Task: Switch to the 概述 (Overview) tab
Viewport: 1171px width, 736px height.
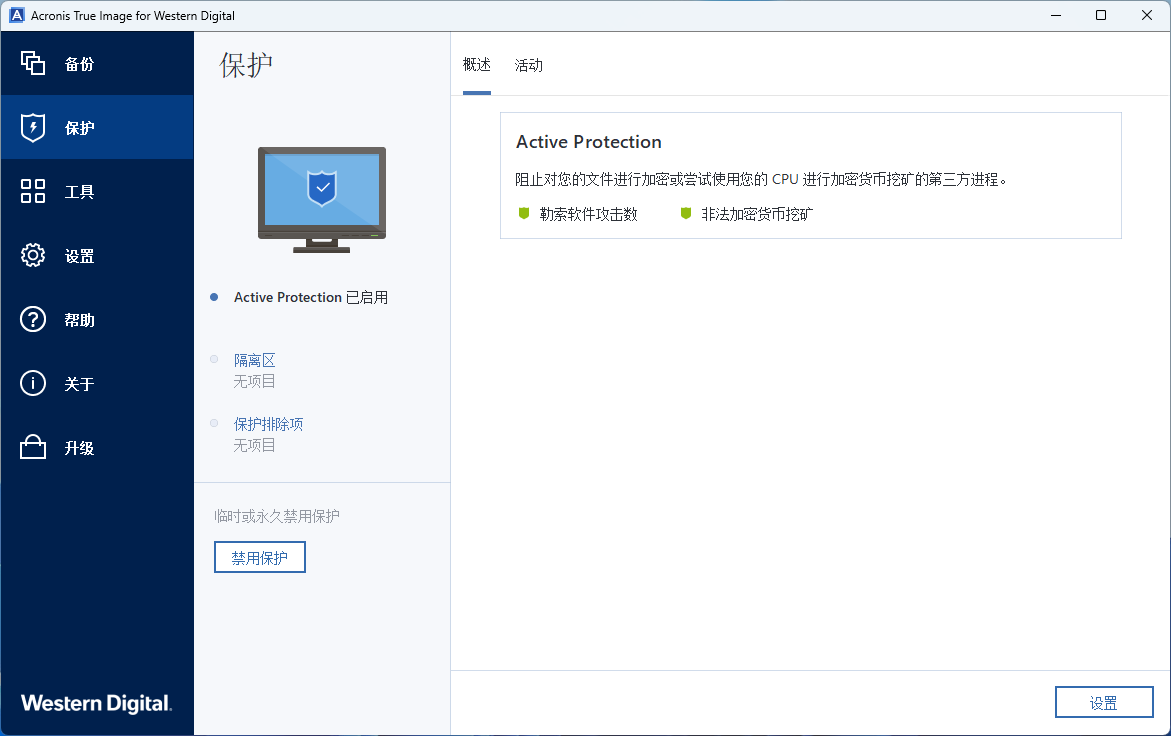Action: click(477, 65)
